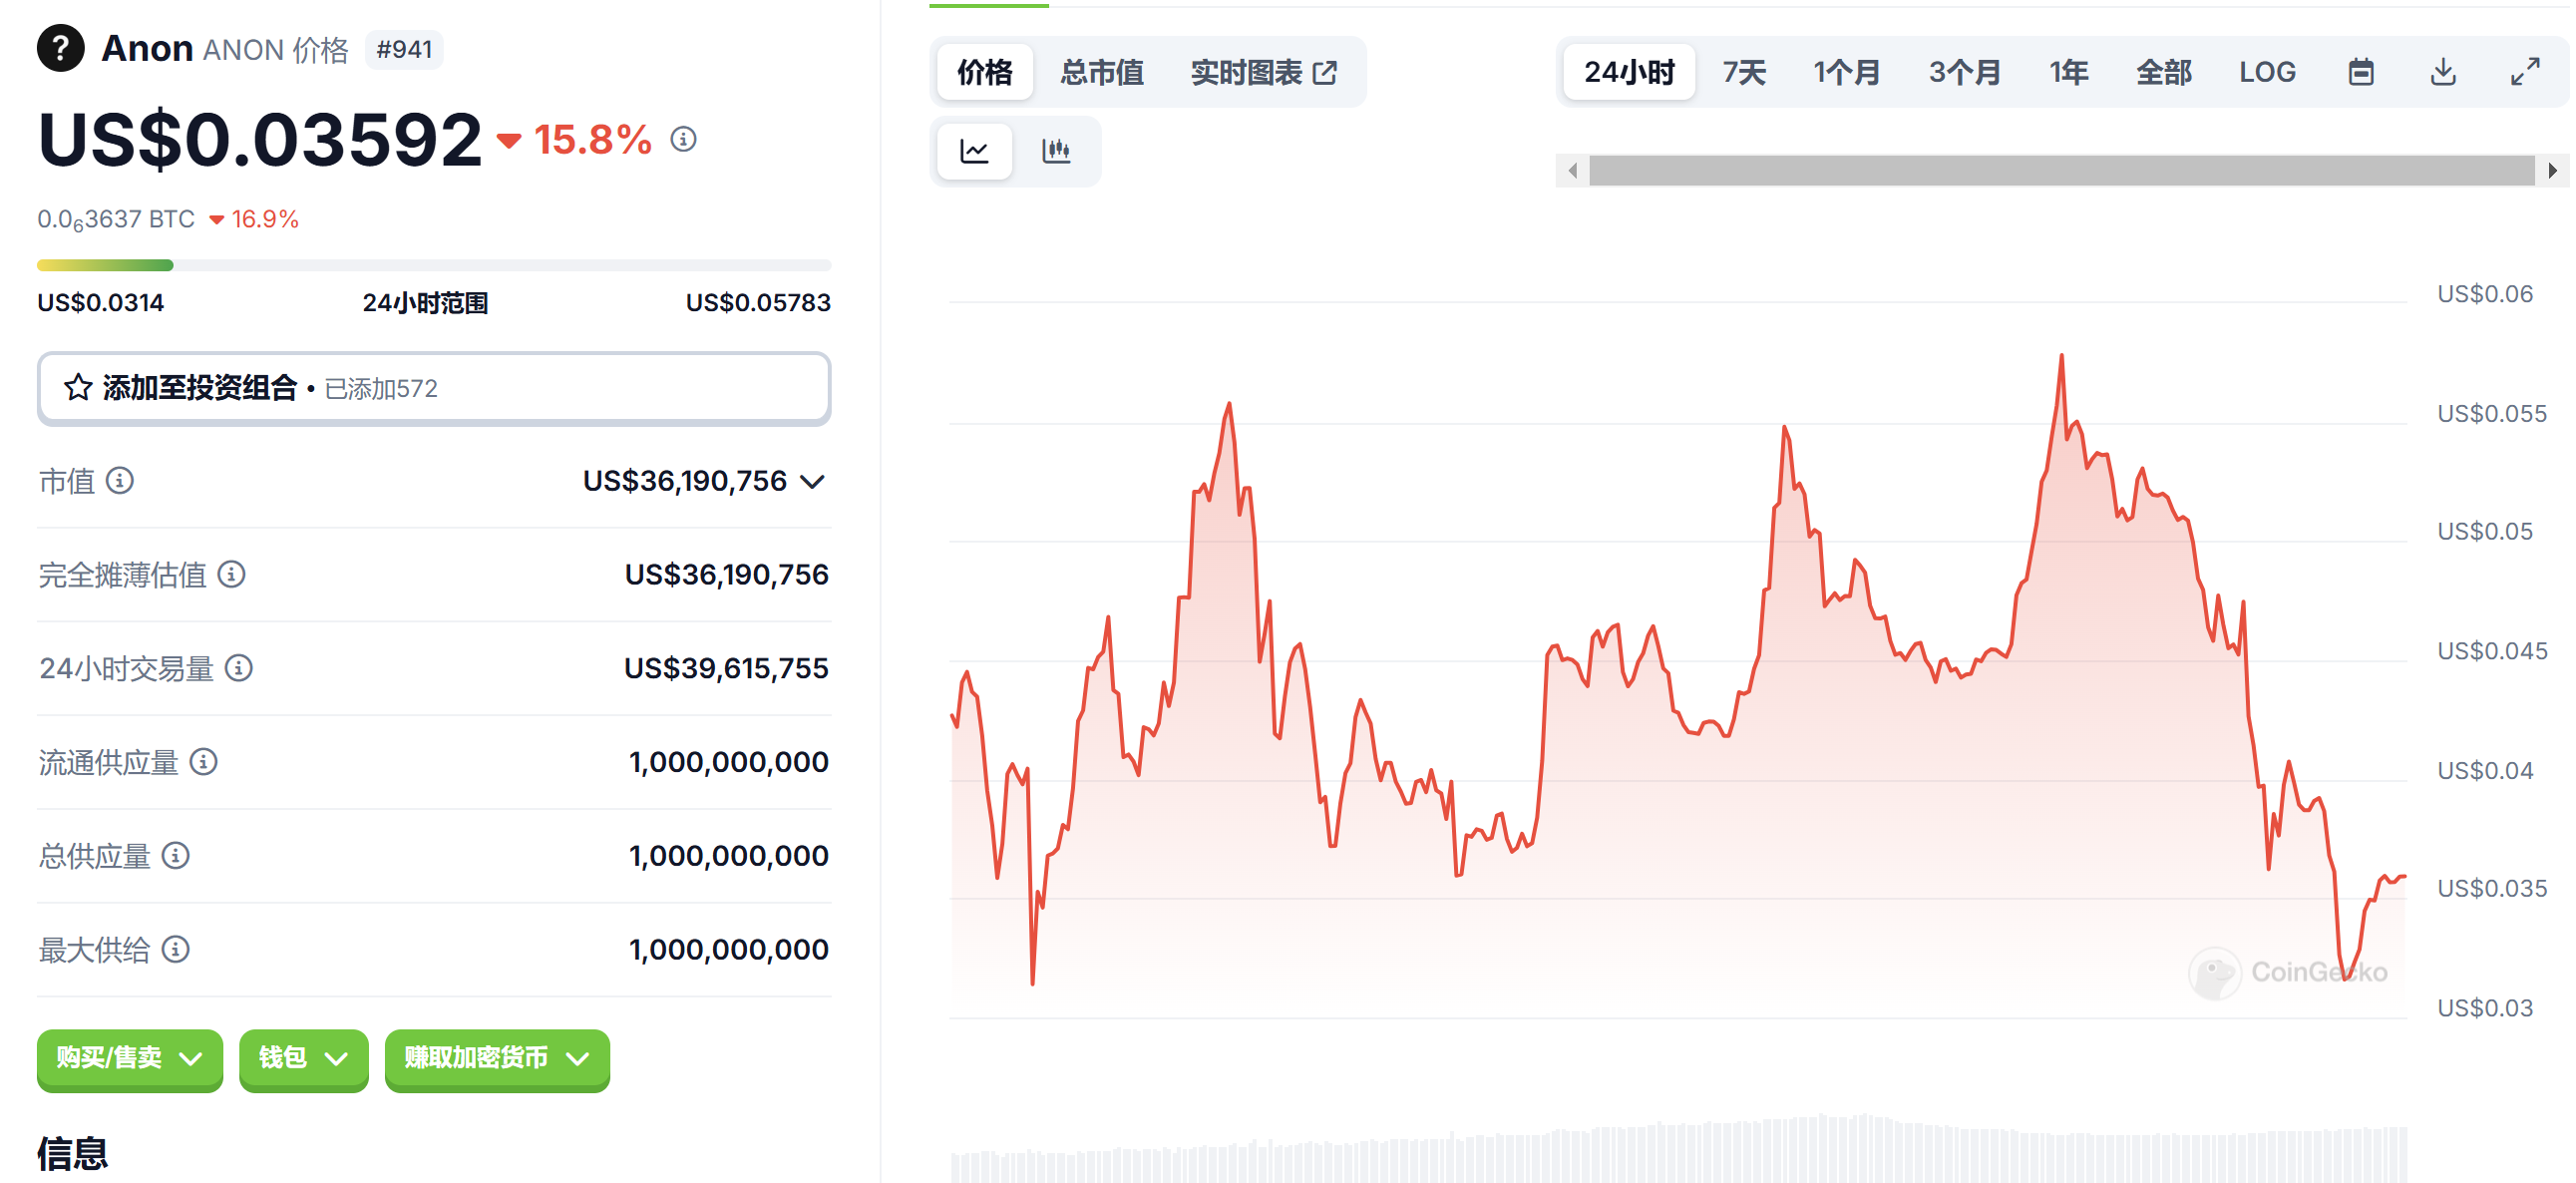Expand chart to fullscreen
Viewport: 2576px width, 1183px height.
tap(2525, 72)
